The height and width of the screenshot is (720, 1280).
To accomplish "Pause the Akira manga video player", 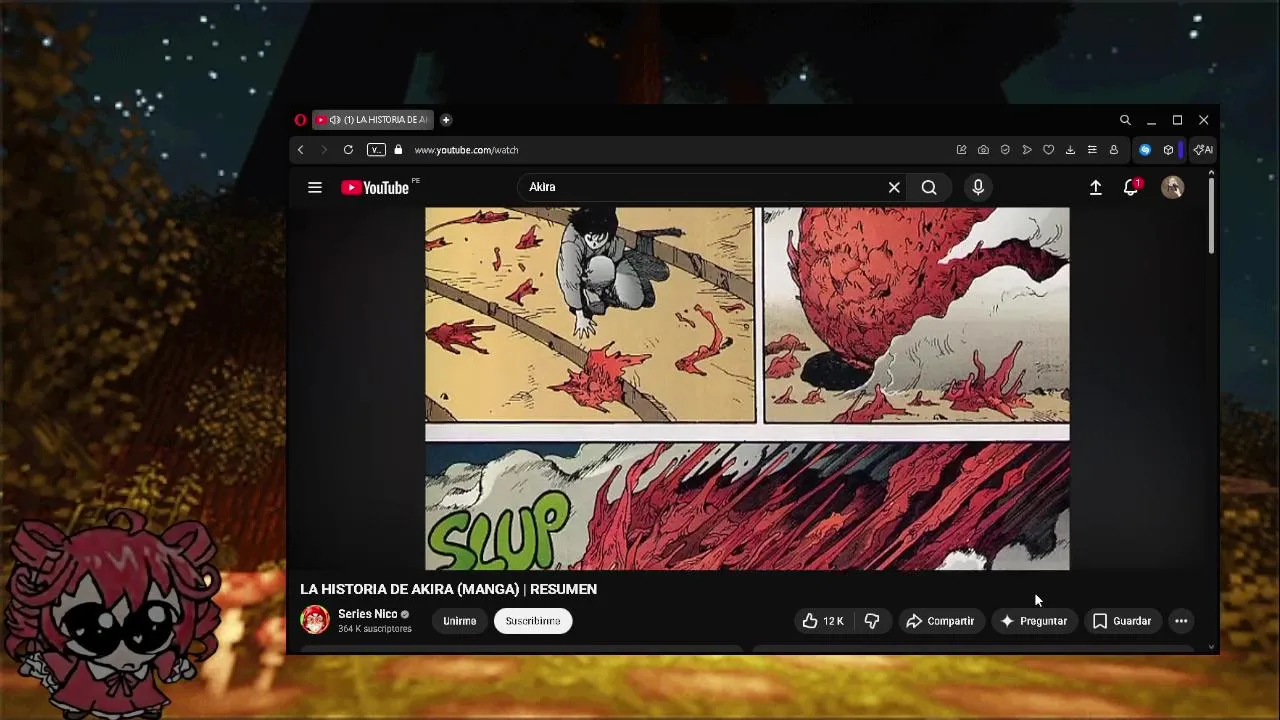I will (747, 389).
